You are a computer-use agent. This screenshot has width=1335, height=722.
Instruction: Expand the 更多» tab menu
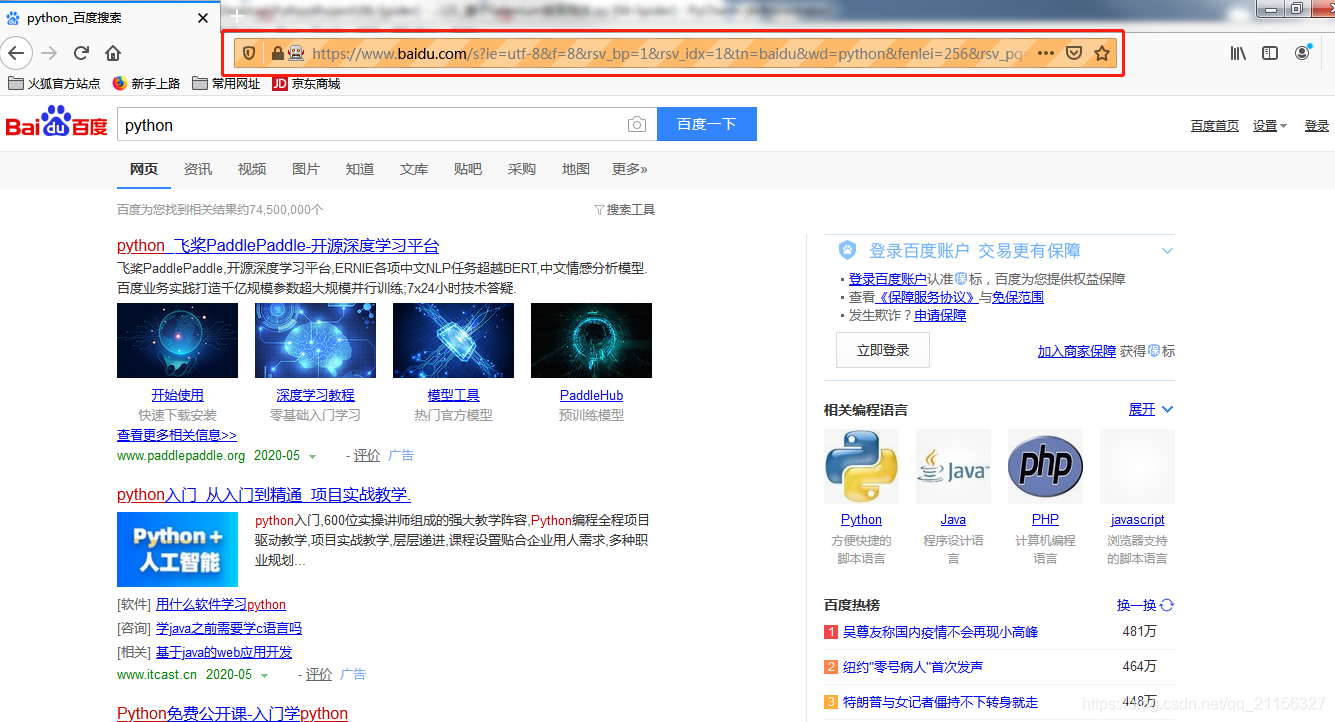(x=630, y=169)
